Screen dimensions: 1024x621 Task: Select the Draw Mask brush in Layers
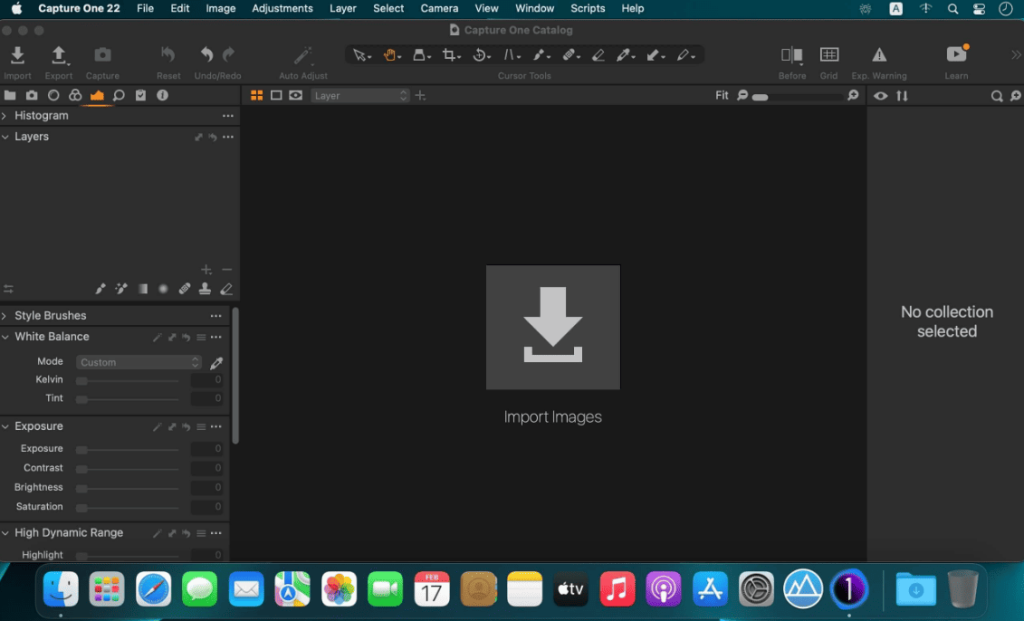tap(100, 289)
